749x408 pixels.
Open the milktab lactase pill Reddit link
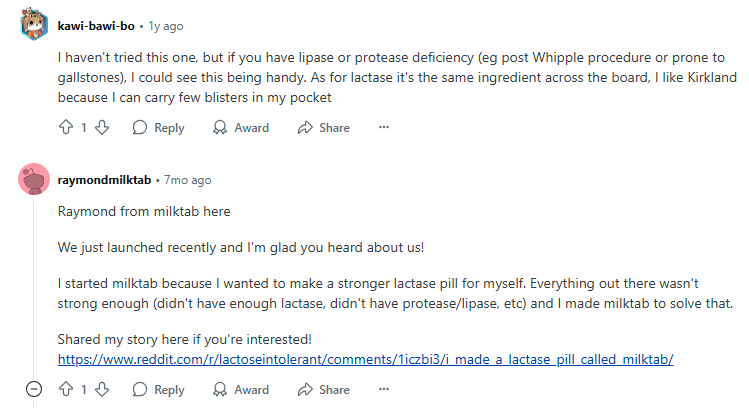coord(365,358)
